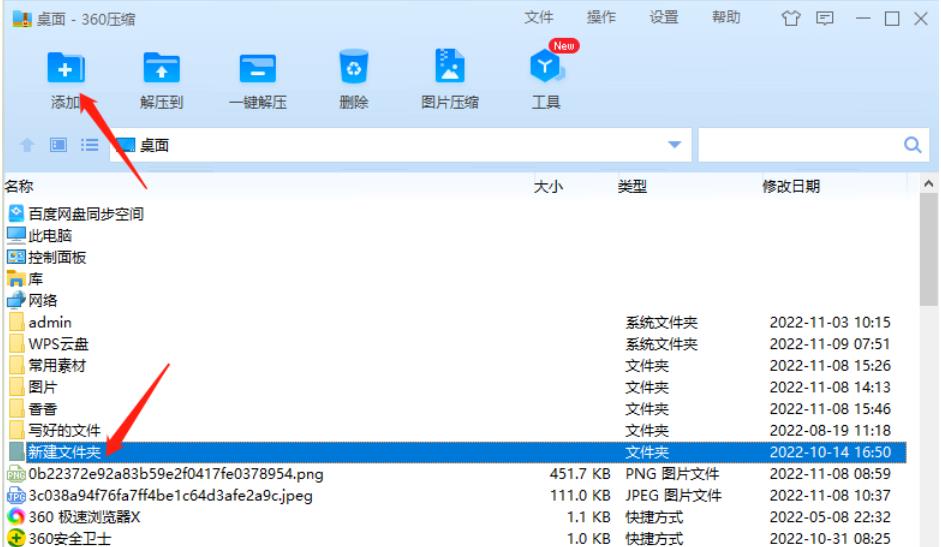Sort by 大小 (Size) column header
Viewport: 941px width, 547px height.
point(548,186)
